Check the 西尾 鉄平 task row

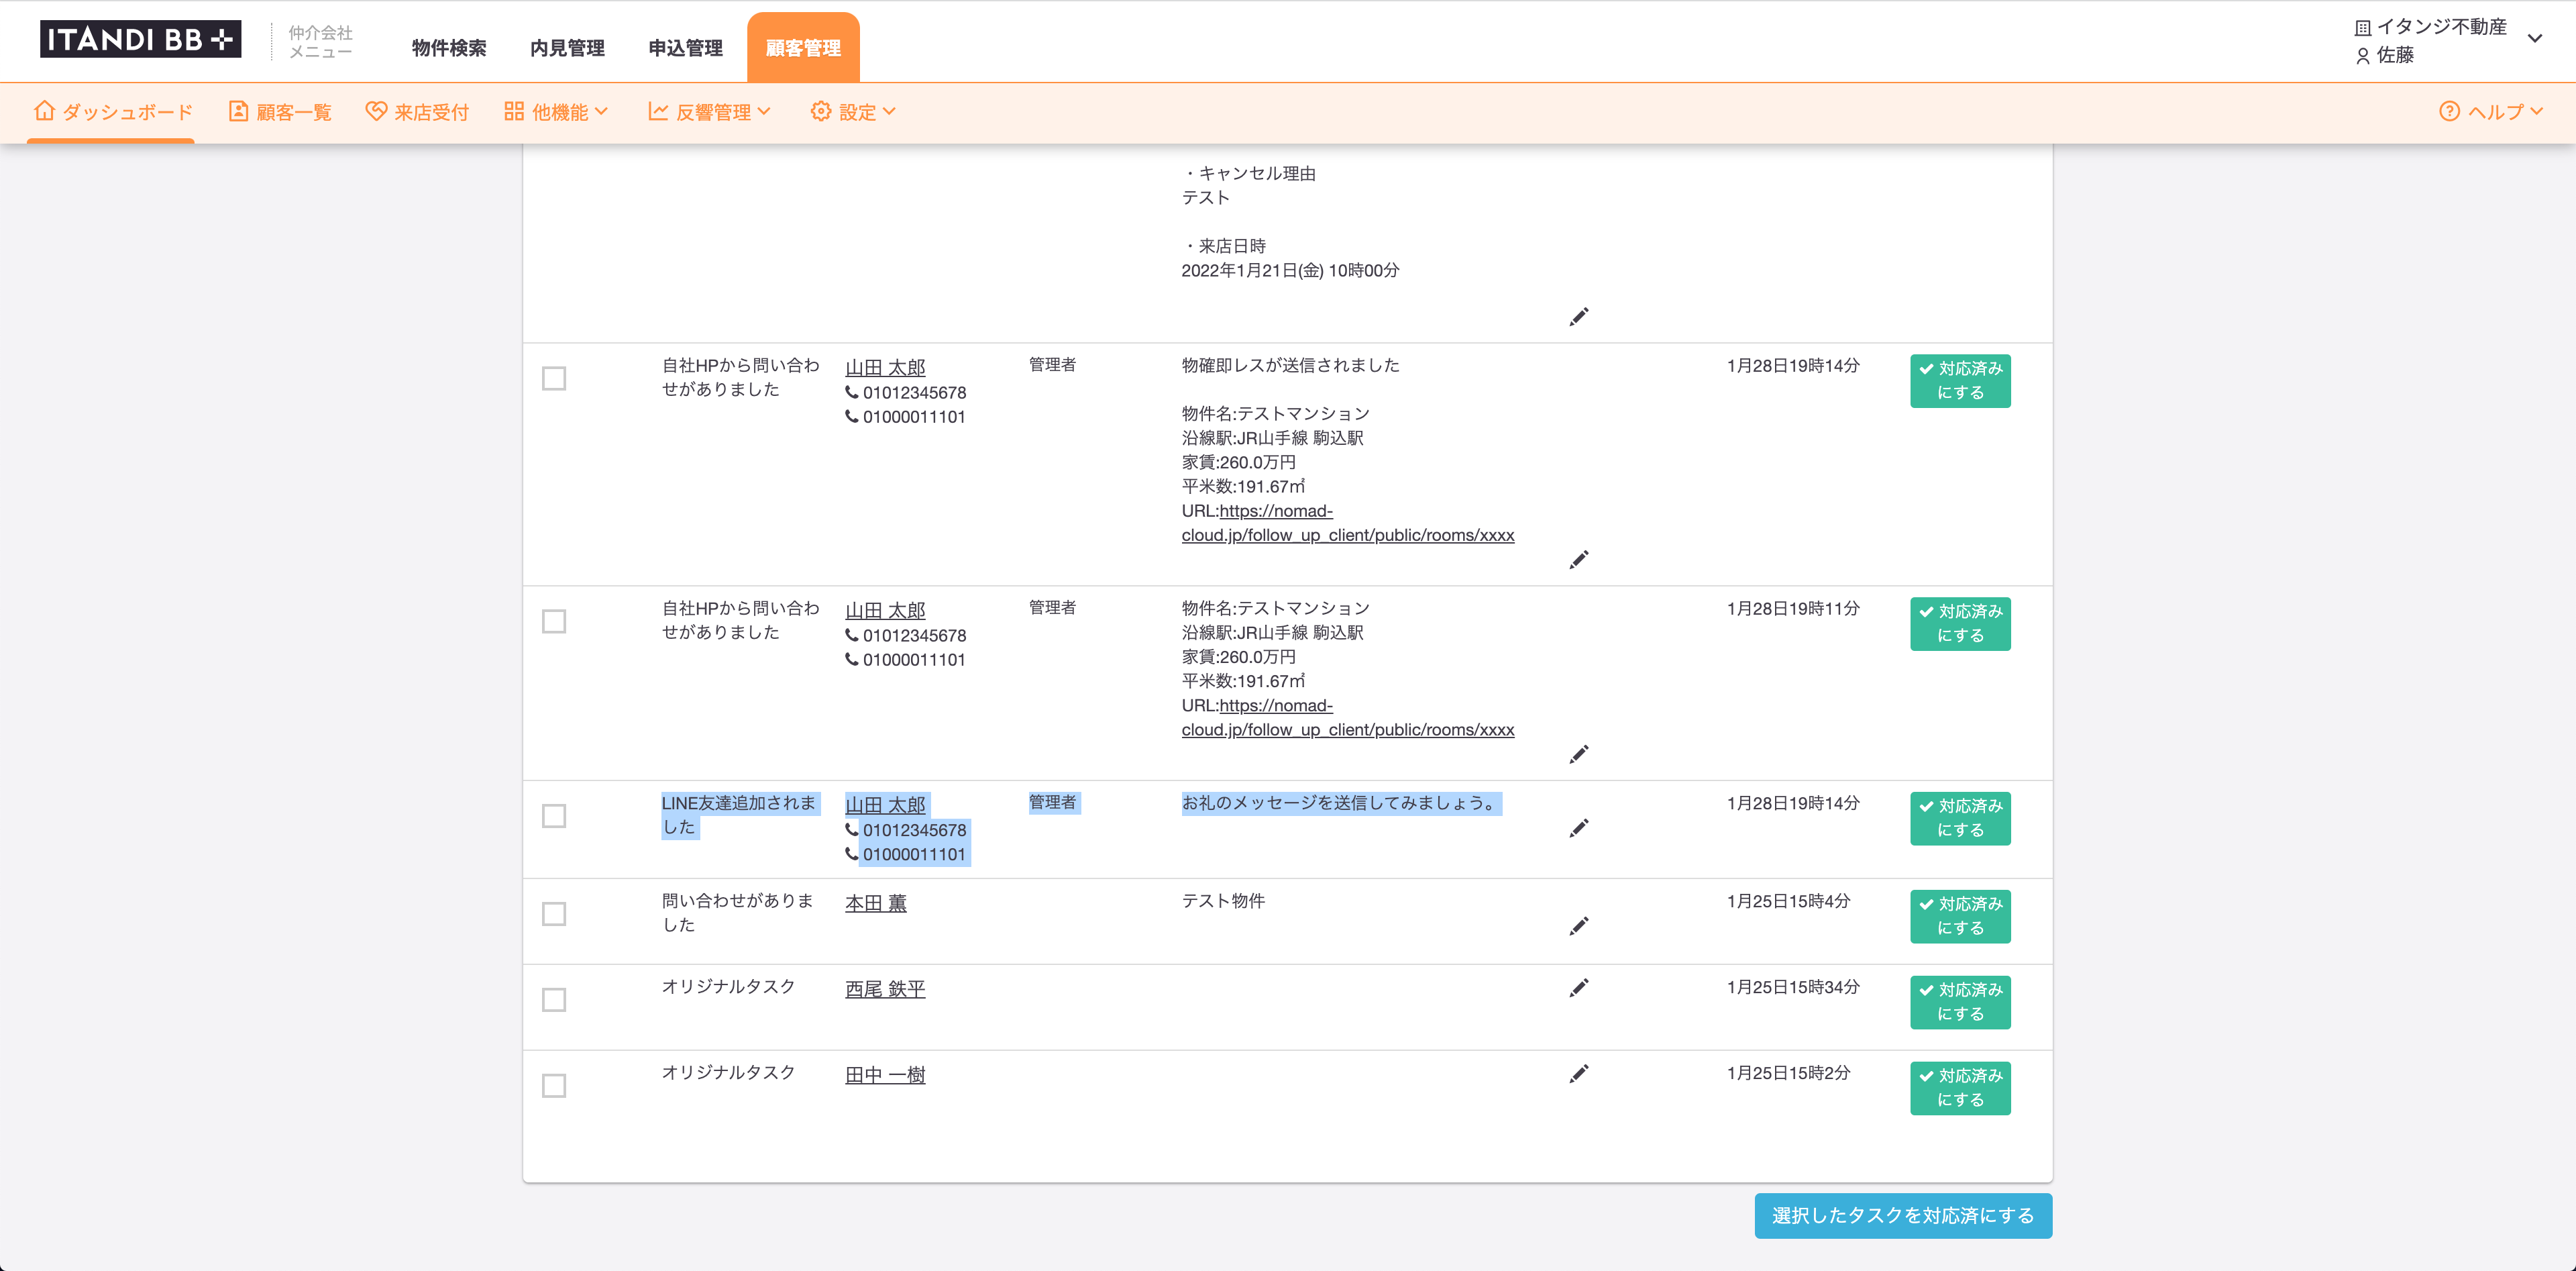click(x=554, y=1000)
